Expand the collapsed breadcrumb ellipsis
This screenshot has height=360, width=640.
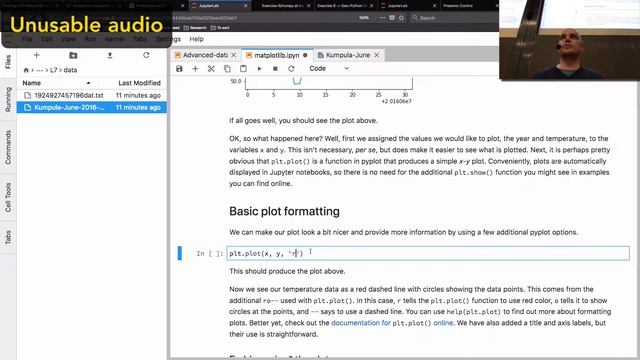point(40,70)
